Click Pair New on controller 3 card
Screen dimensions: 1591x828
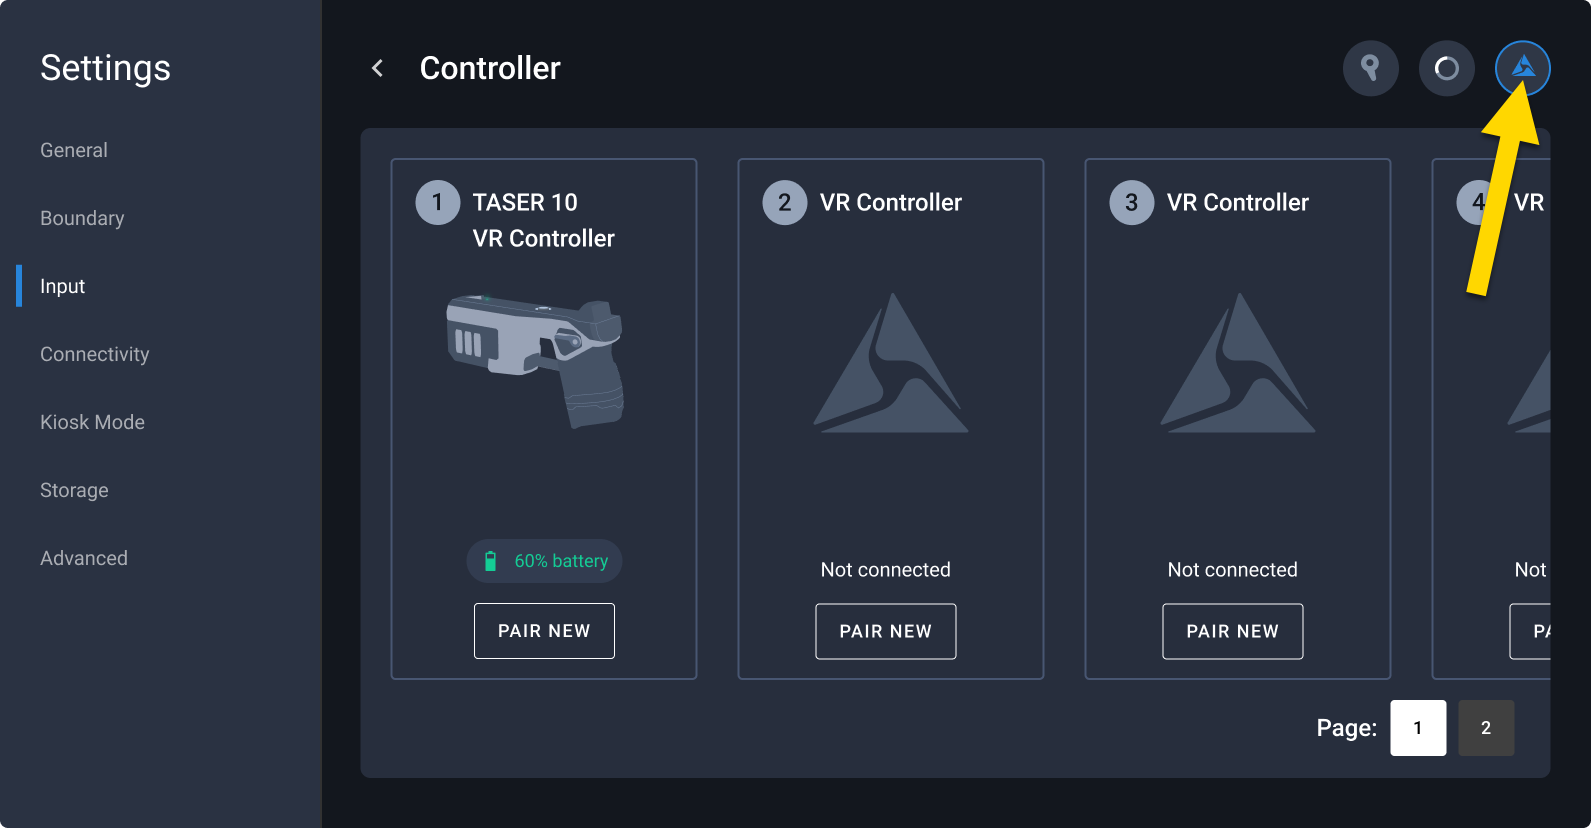[1232, 631]
